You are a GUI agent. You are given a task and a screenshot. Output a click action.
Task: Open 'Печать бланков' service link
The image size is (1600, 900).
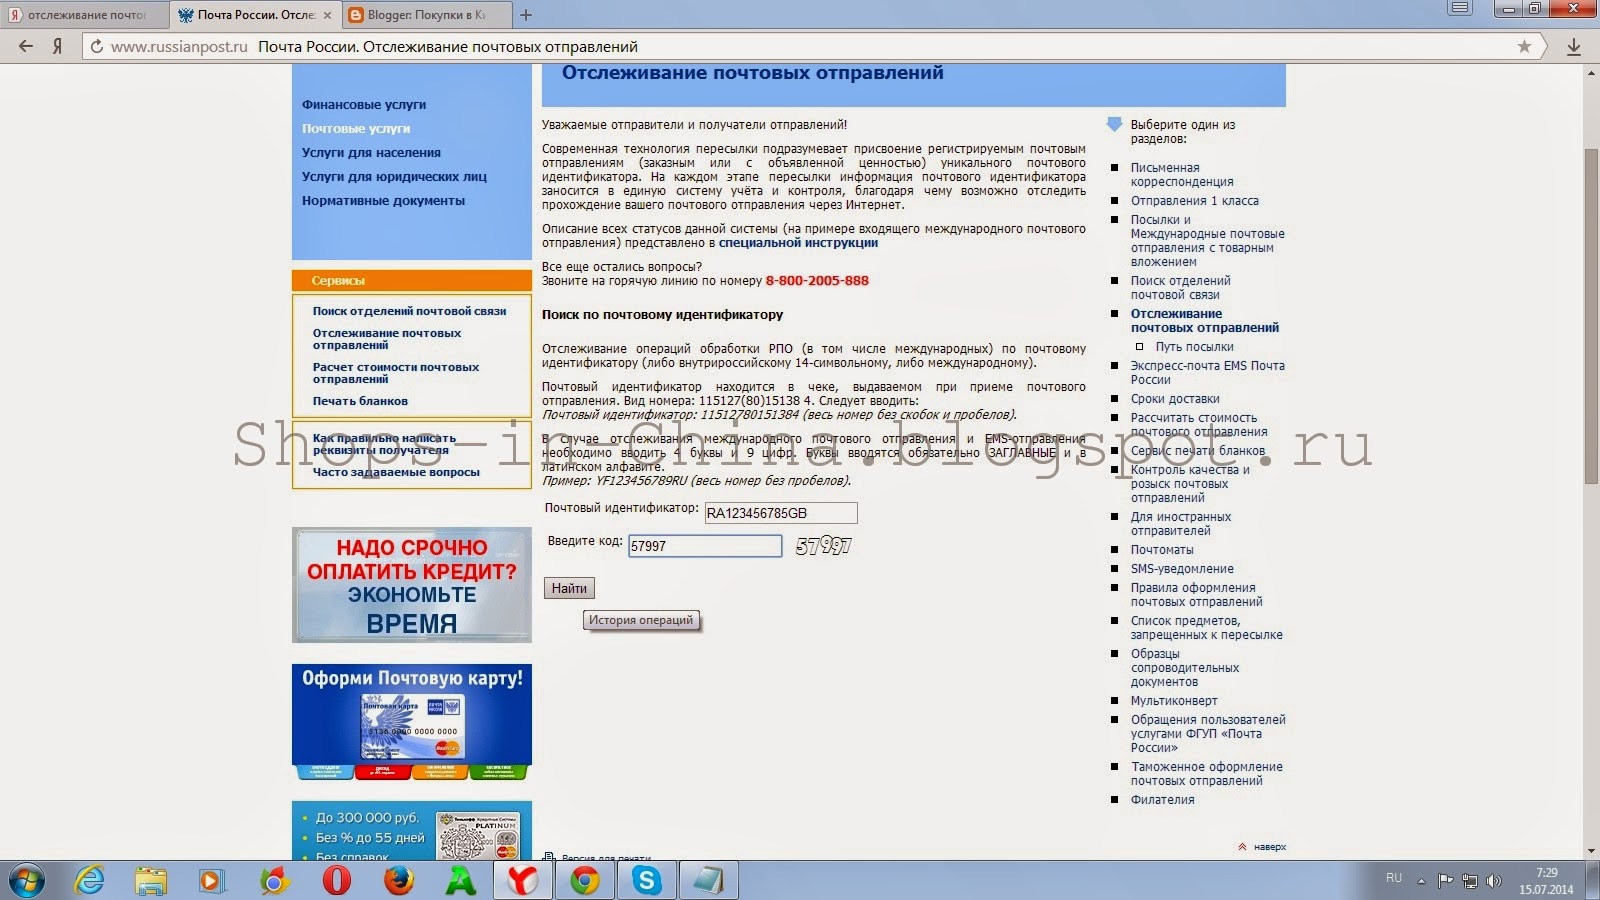pos(360,401)
